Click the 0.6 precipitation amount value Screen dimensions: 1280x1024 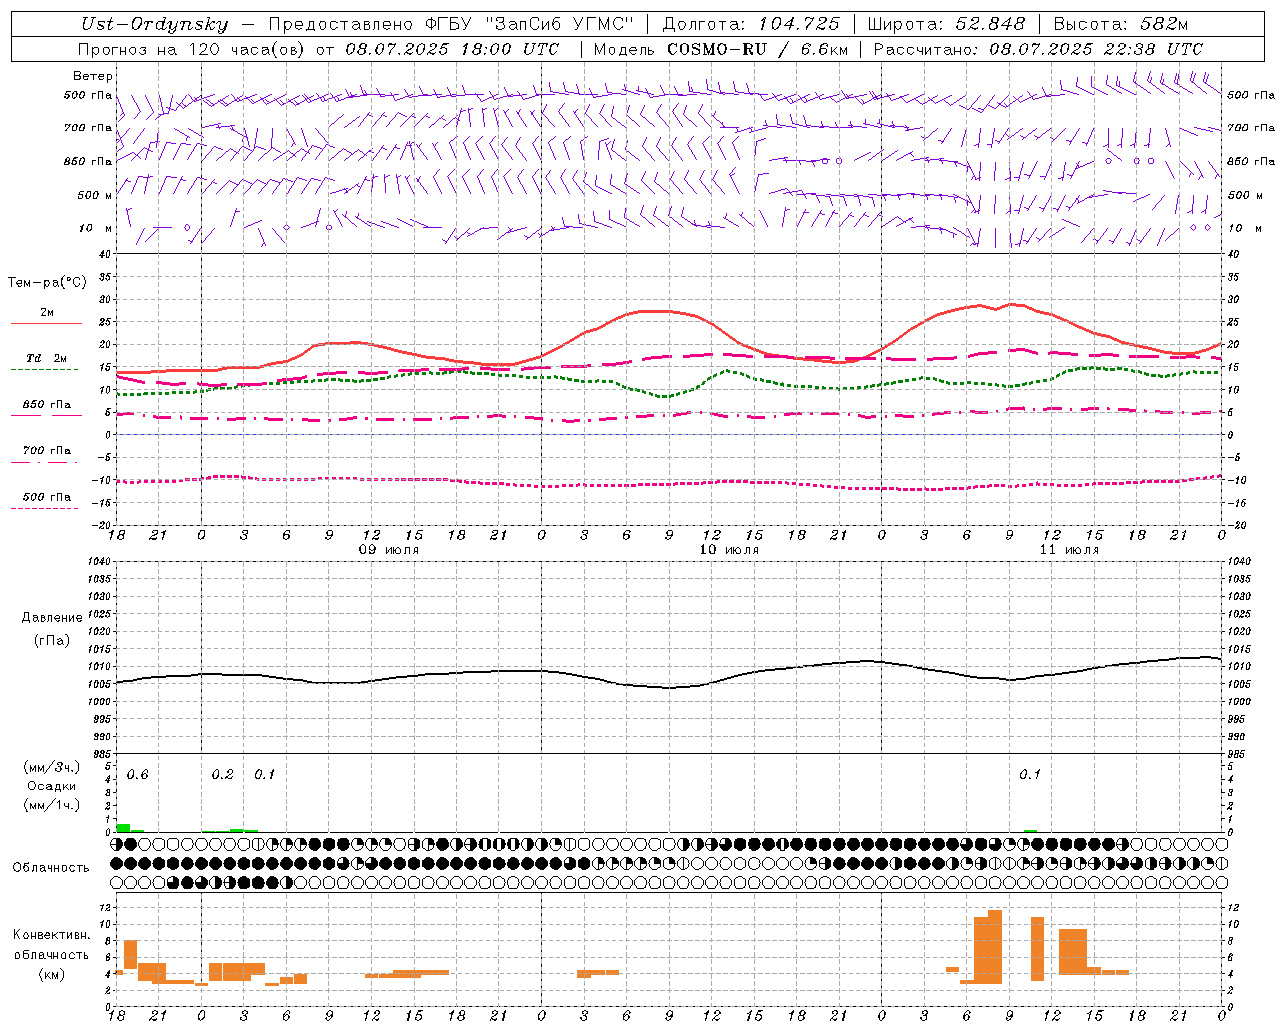137,775
